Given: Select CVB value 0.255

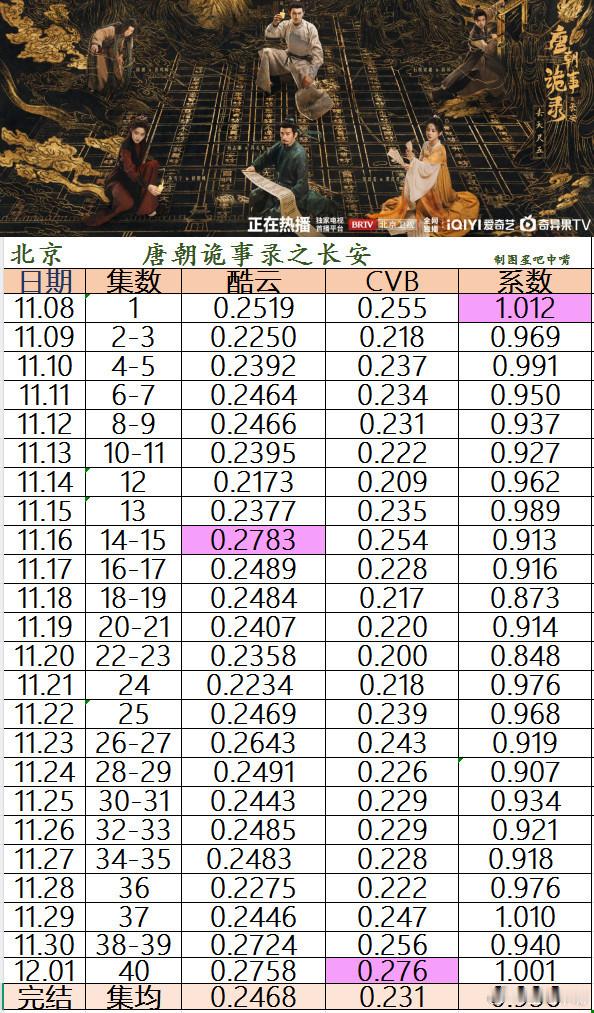Looking at the screenshot, I should pyautogui.click(x=392, y=308).
